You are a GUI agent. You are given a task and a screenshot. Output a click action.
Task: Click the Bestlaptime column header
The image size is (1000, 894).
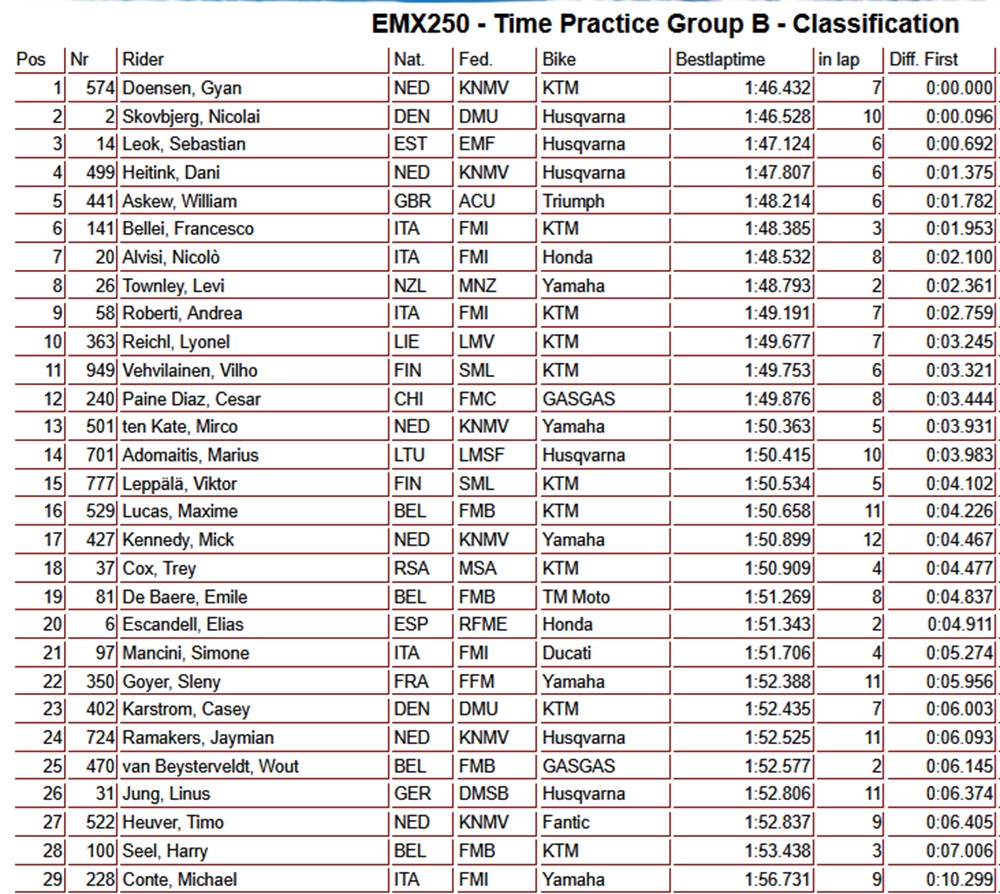720,59
